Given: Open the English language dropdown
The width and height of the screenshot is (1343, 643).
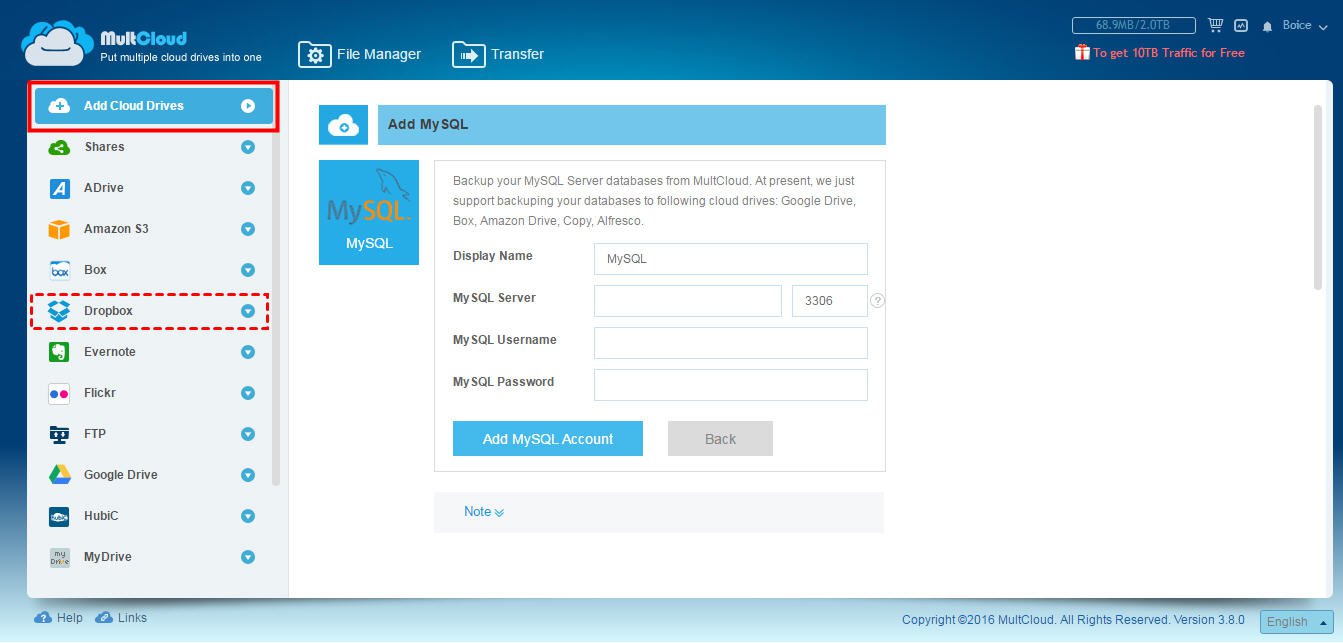Looking at the screenshot, I should 1296,622.
